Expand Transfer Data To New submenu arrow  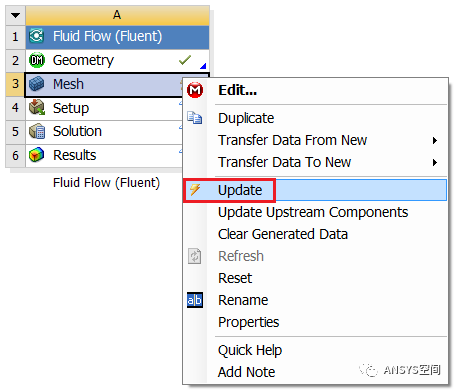[x=435, y=163]
